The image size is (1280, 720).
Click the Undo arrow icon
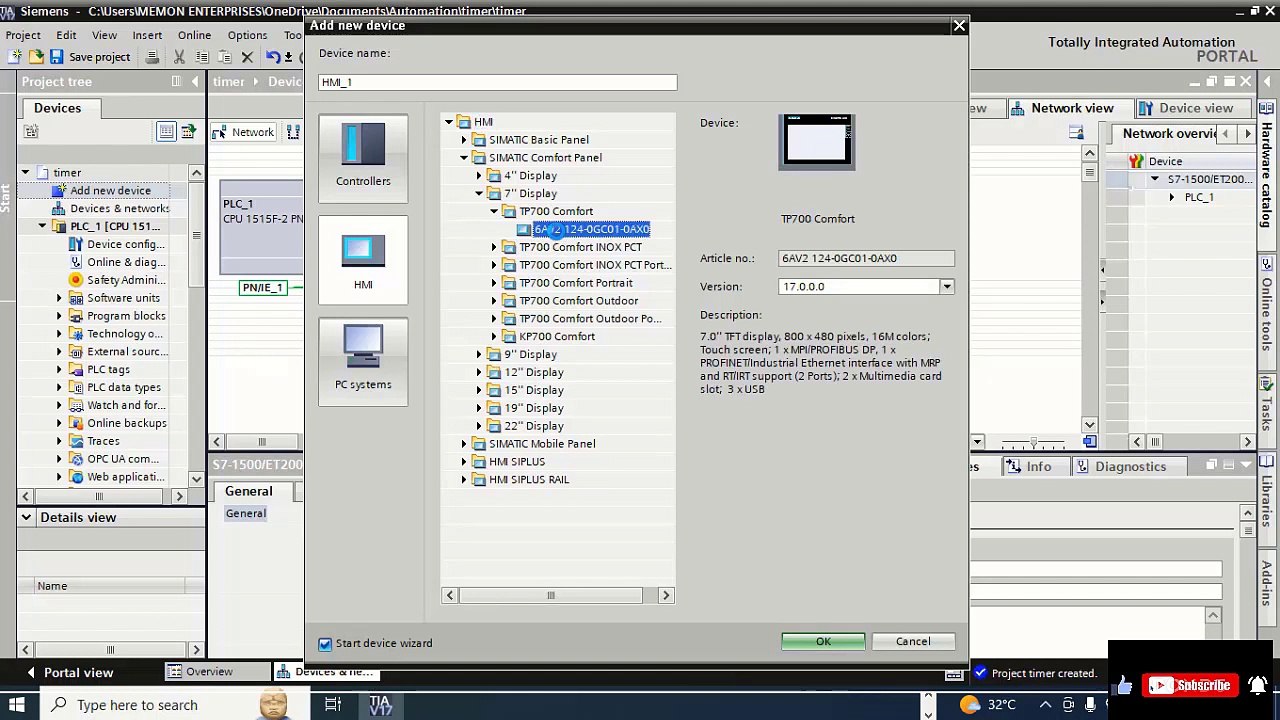pos(272,57)
